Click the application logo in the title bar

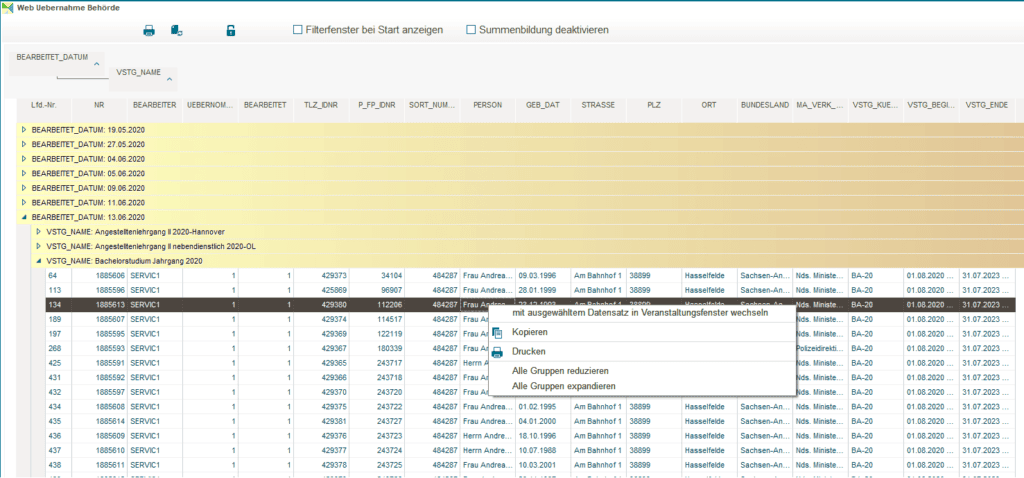[x=8, y=8]
